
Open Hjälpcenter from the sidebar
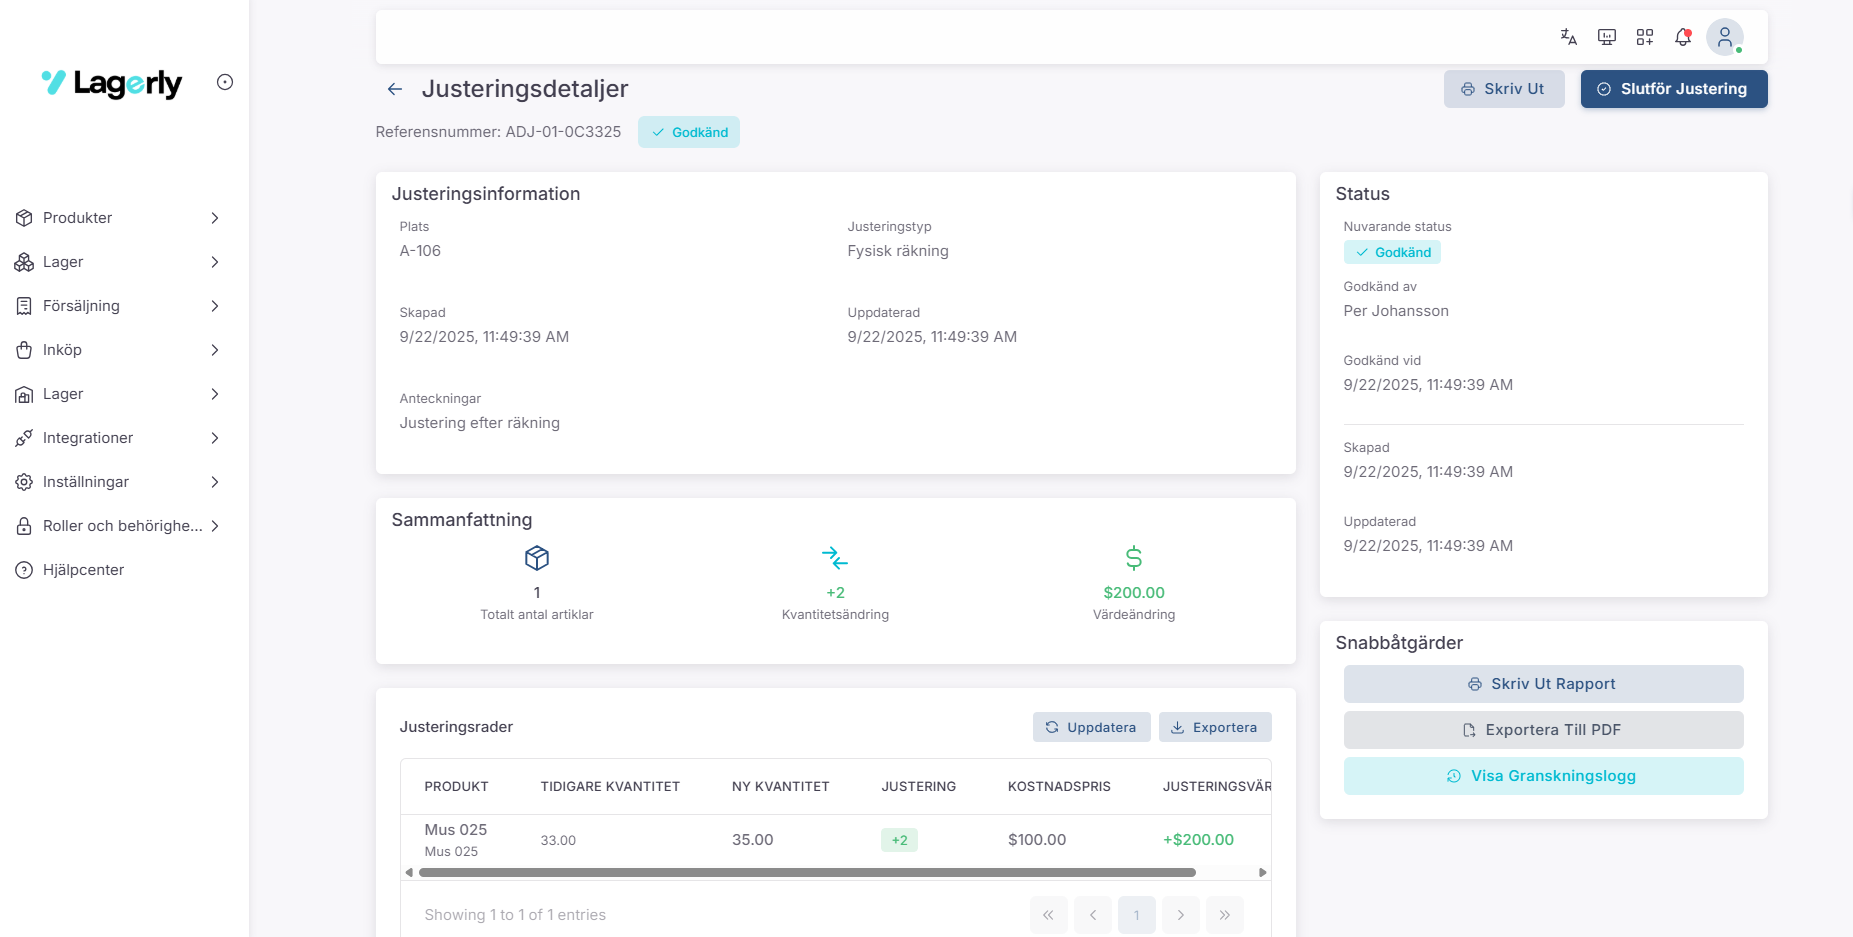(x=83, y=570)
